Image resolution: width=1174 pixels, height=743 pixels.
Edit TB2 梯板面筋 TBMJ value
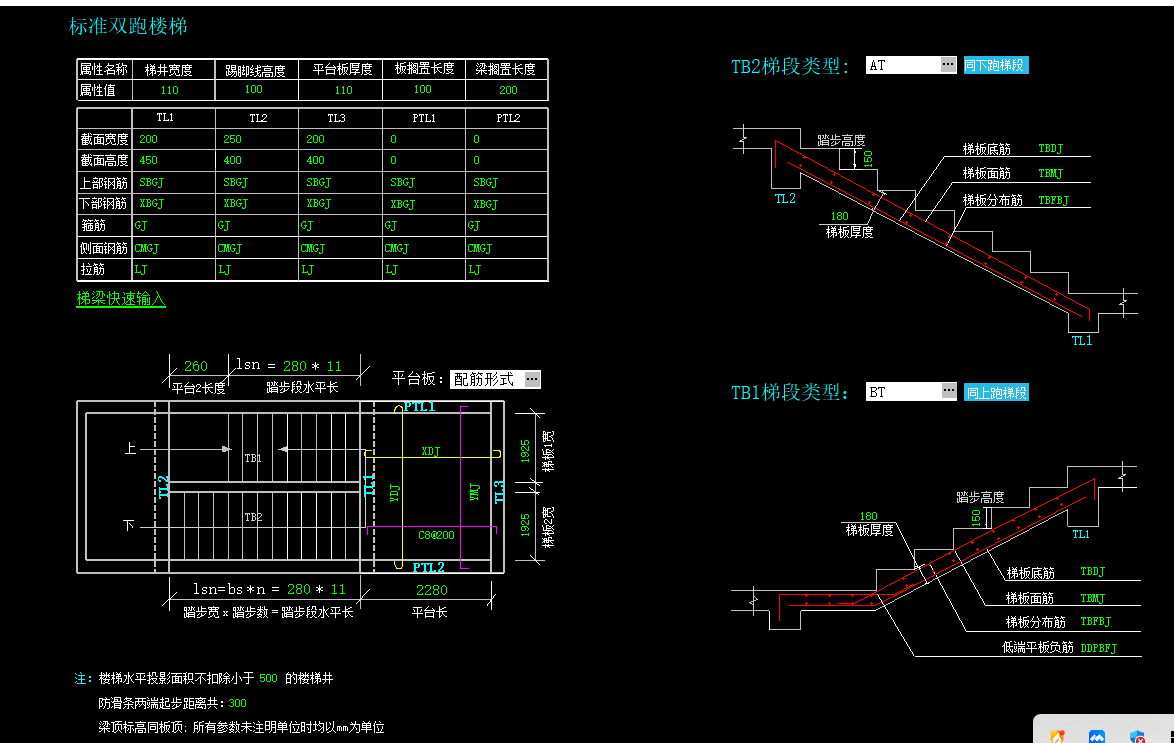[1050, 173]
